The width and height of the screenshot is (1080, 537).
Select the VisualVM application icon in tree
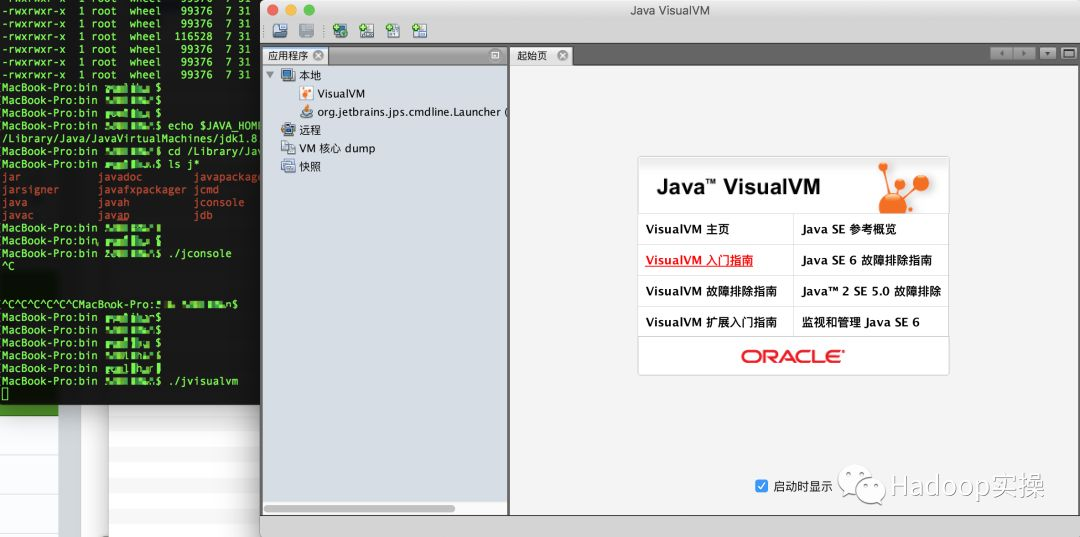(307, 93)
